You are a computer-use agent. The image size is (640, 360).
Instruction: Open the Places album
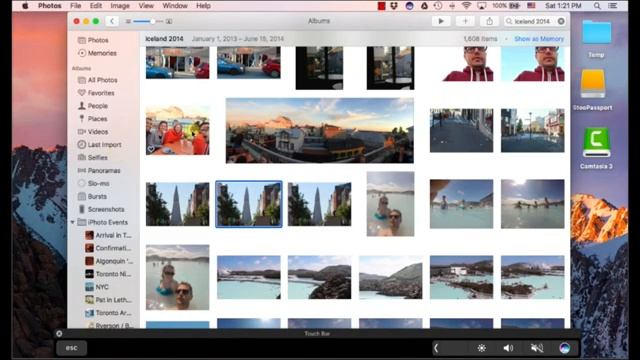click(x=98, y=119)
